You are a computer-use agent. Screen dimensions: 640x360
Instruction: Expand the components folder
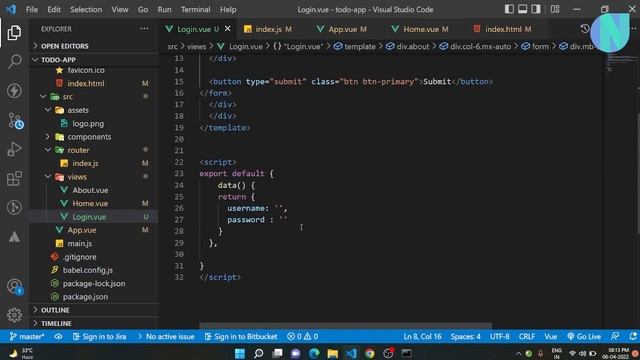click(94, 137)
